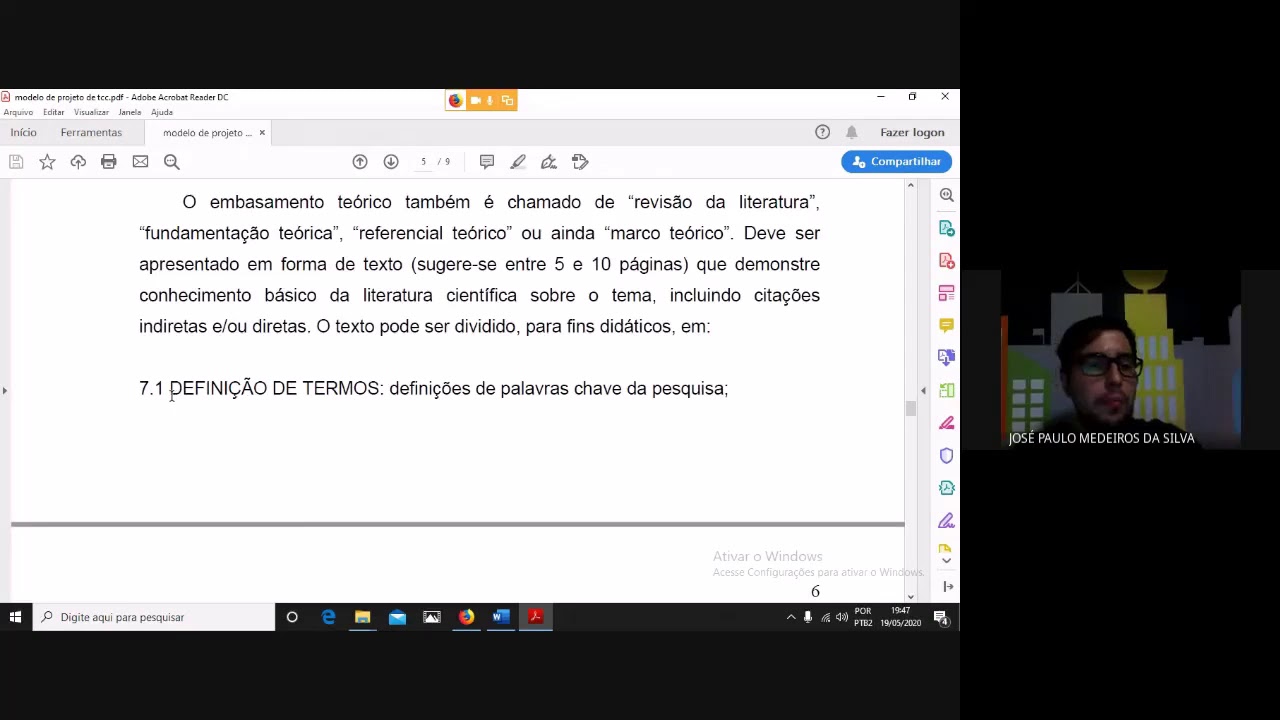Open Mail app from taskbar
The height and width of the screenshot is (720, 1280).
[x=397, y=617]
